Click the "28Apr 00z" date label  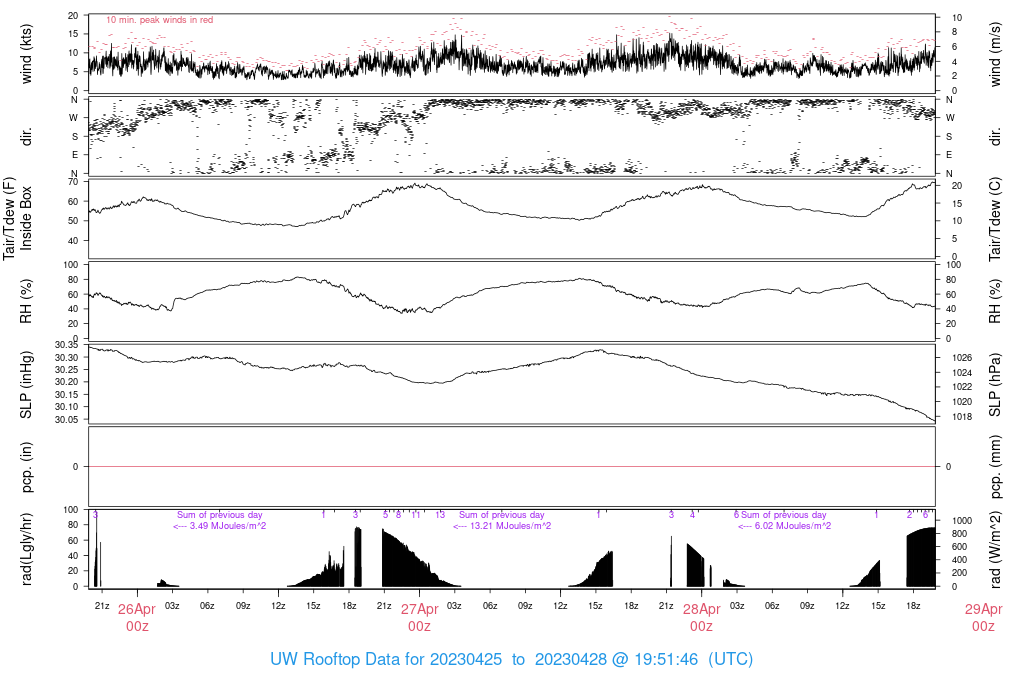click(701, 618)
